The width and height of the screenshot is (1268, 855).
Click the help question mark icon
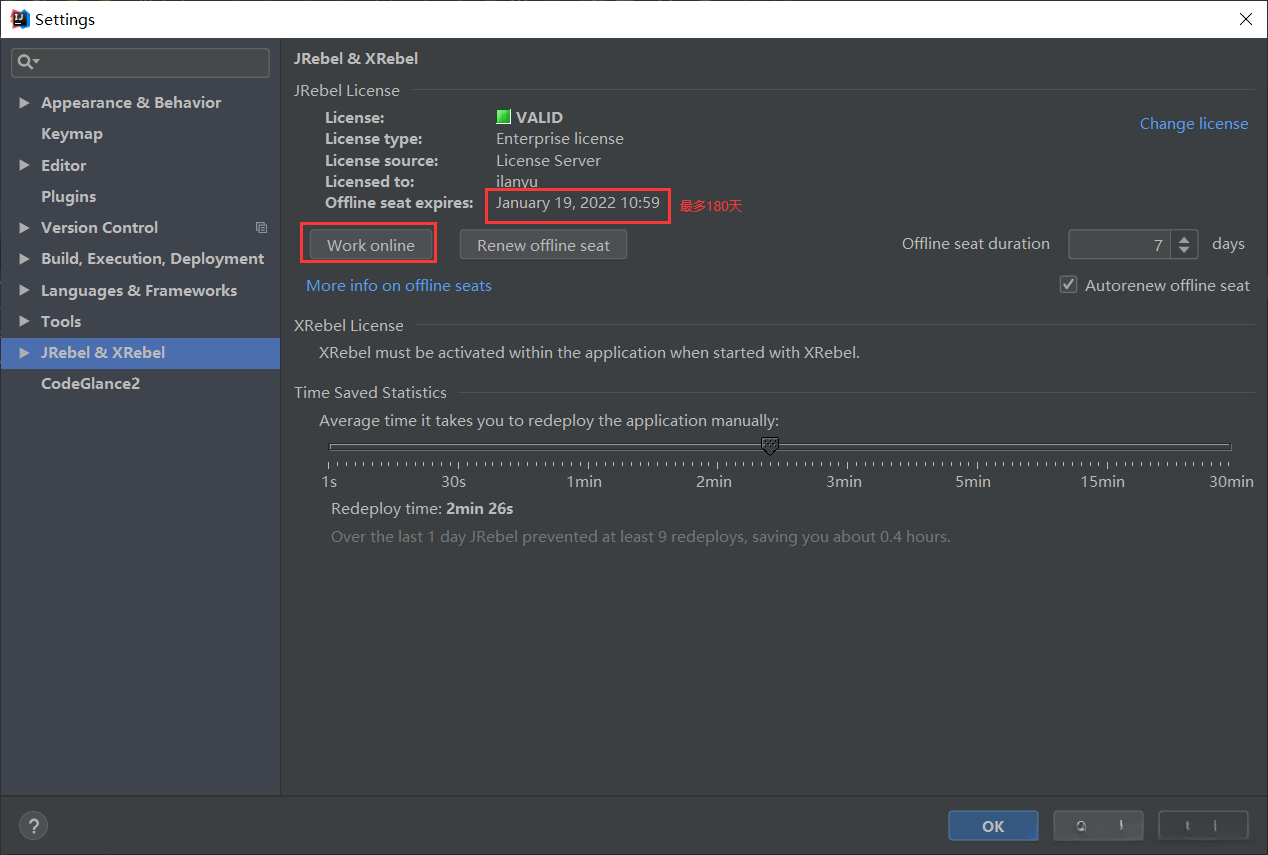point(33,826)
